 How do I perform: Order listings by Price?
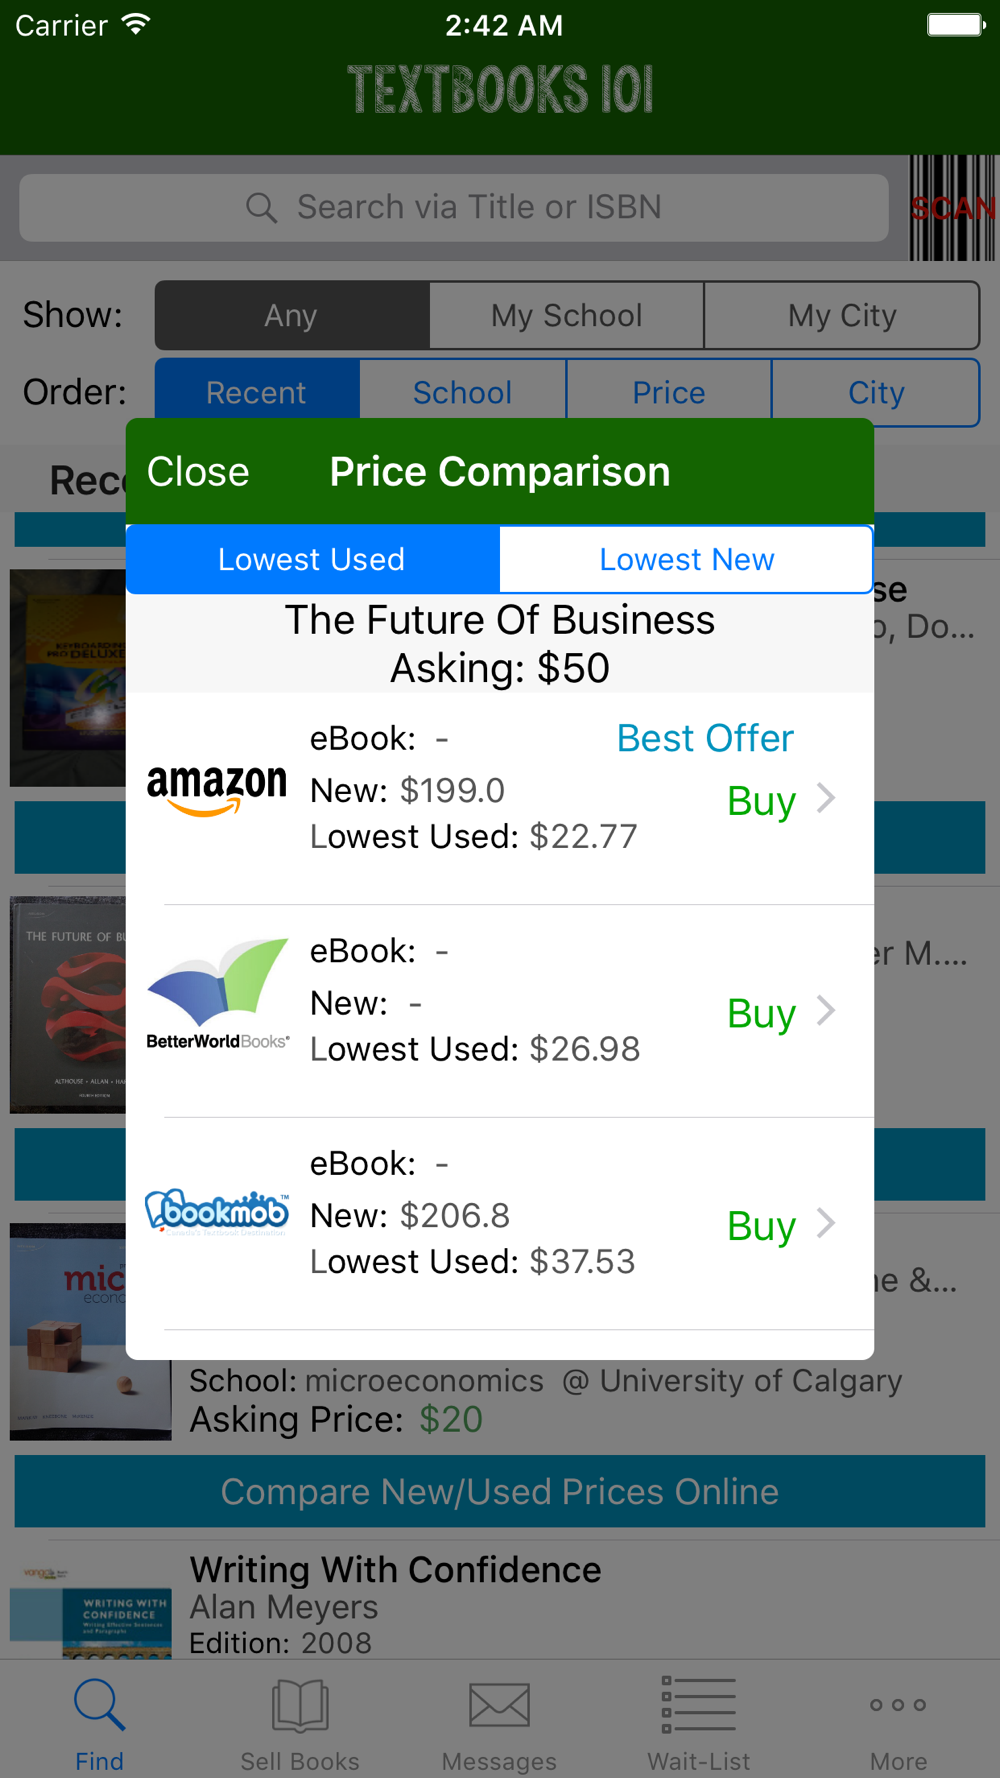coord(668,393)
